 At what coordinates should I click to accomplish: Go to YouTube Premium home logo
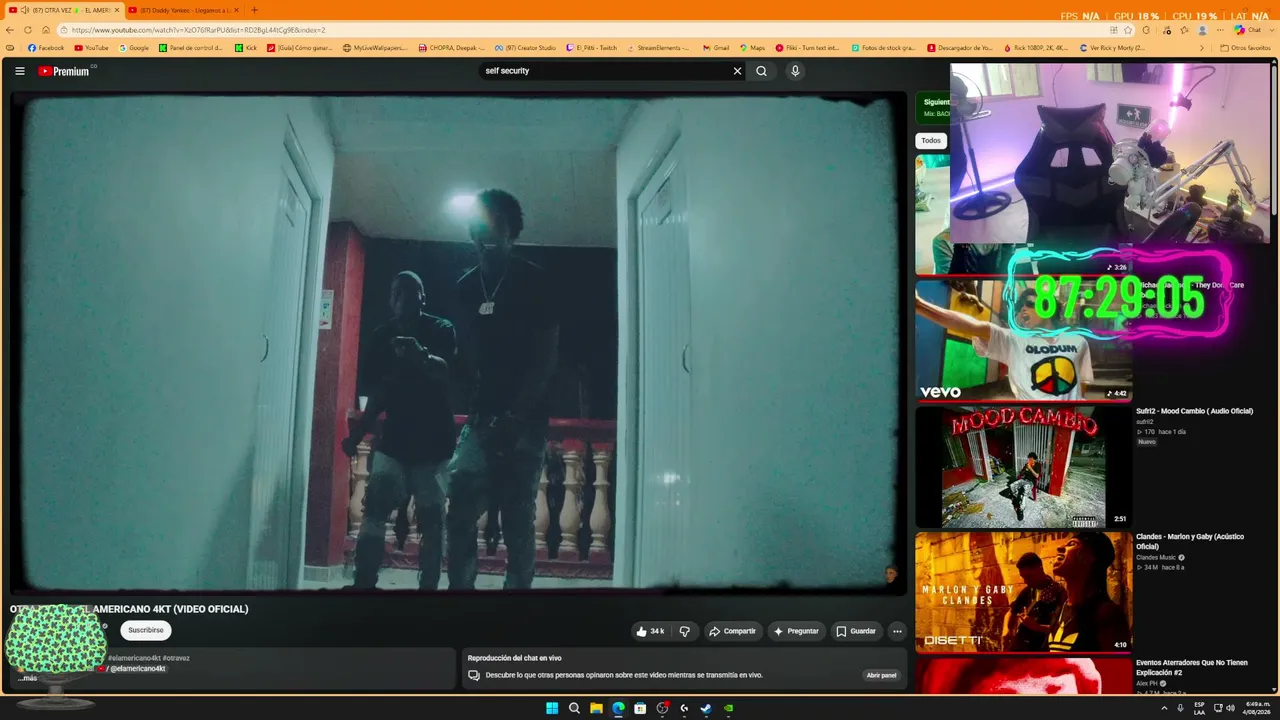tap(64, 71)
